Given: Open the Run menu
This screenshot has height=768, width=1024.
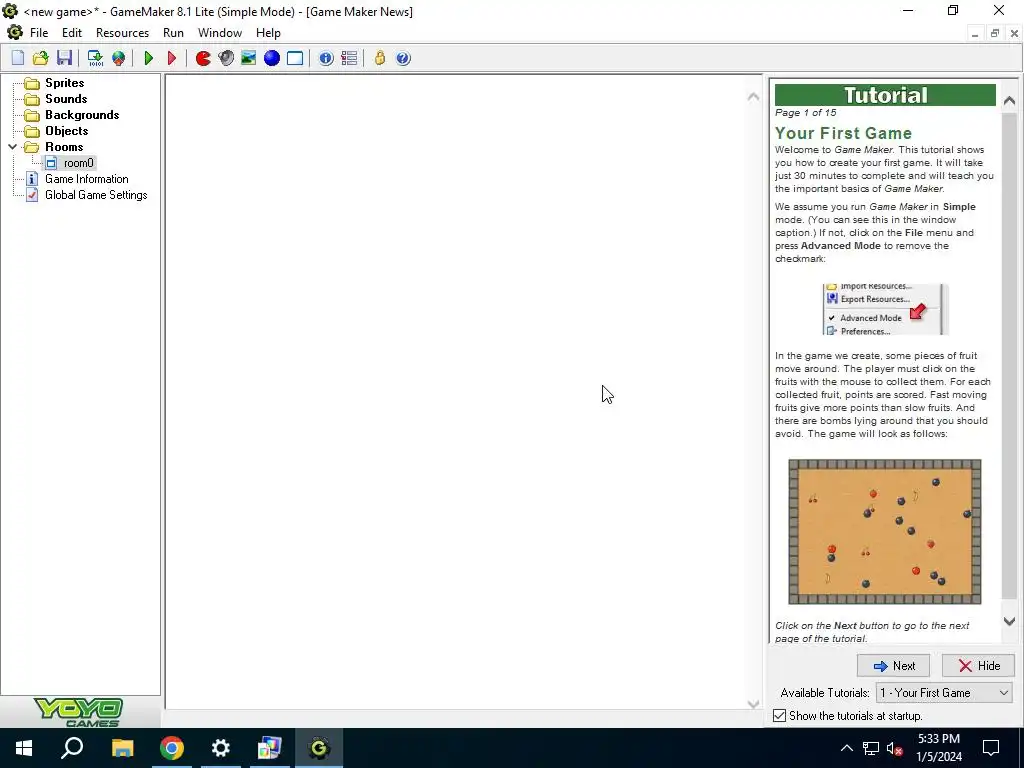Looking at the screenshot, I should tap(173, 33).
